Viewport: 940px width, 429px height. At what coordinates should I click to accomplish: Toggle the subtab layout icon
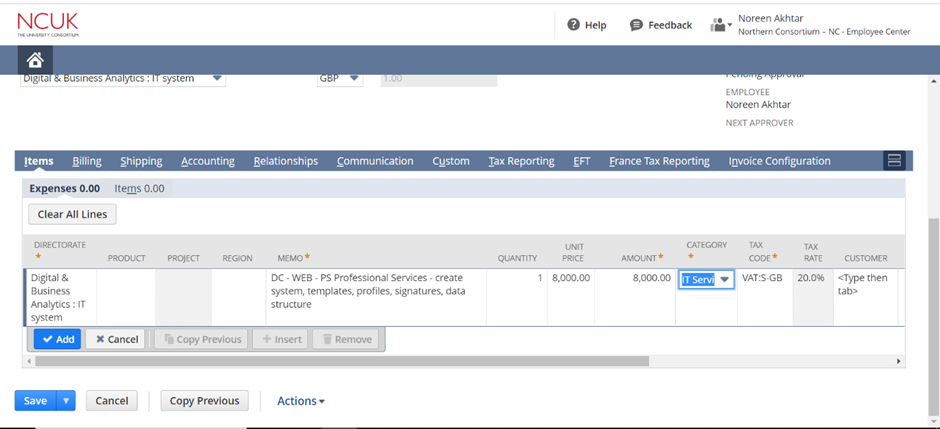tap(894, 161)
